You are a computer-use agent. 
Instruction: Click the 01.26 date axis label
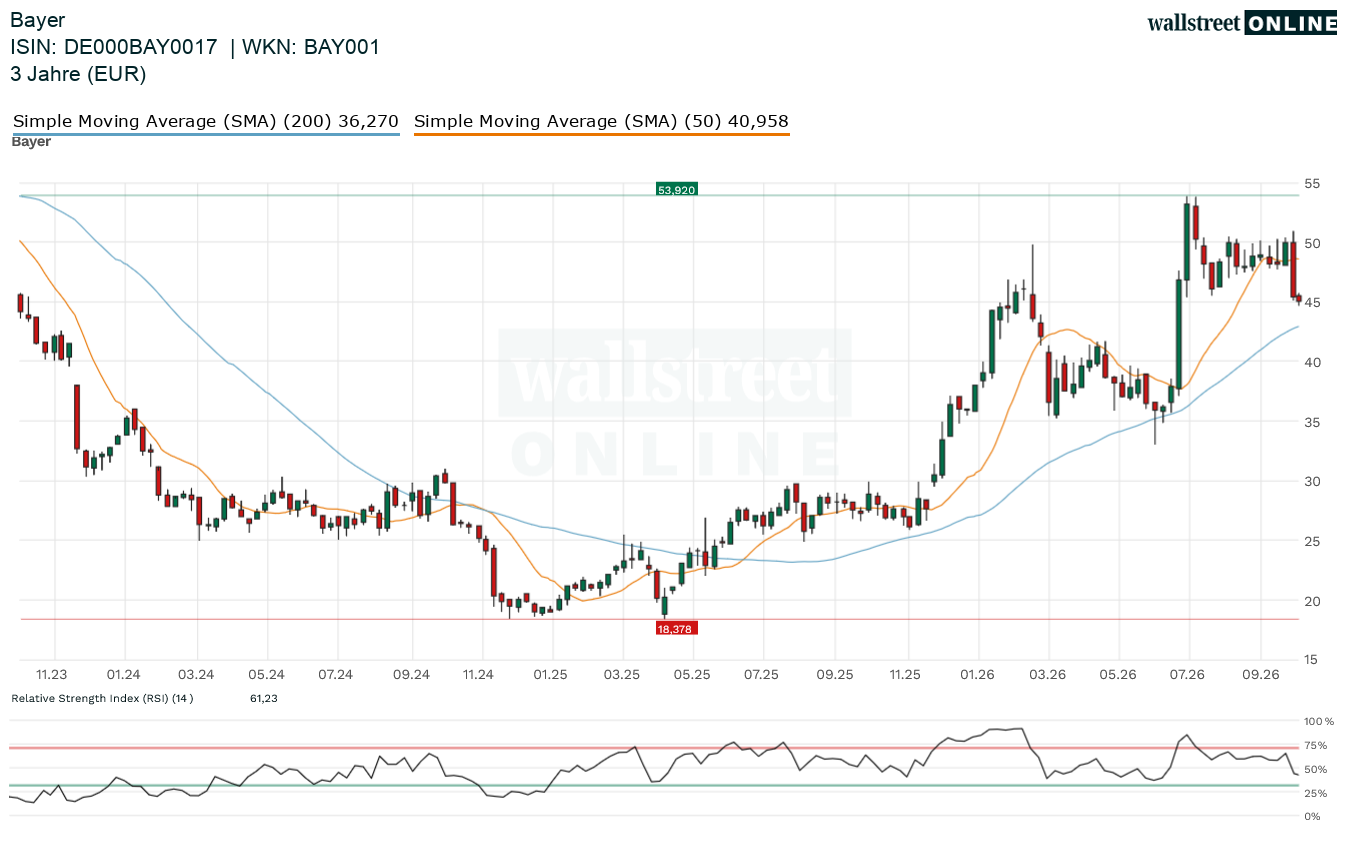point(976,675)
